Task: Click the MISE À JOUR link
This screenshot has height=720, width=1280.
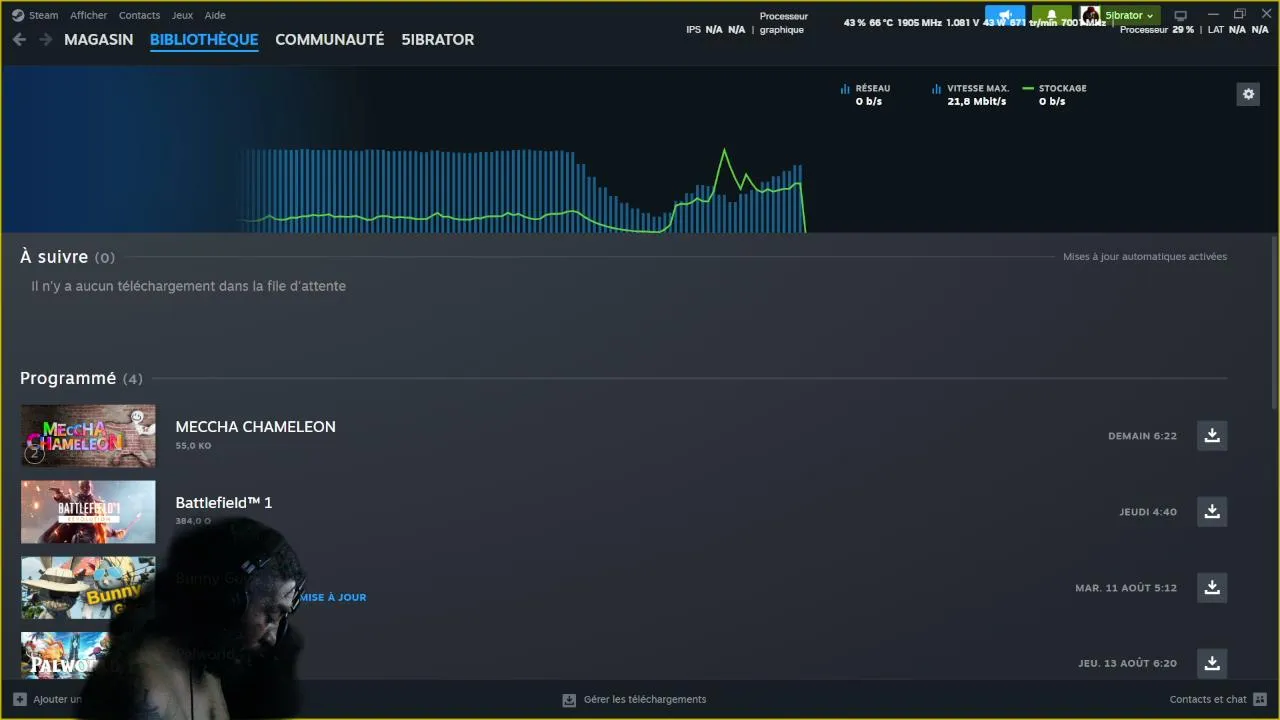Action: (333, 597)
